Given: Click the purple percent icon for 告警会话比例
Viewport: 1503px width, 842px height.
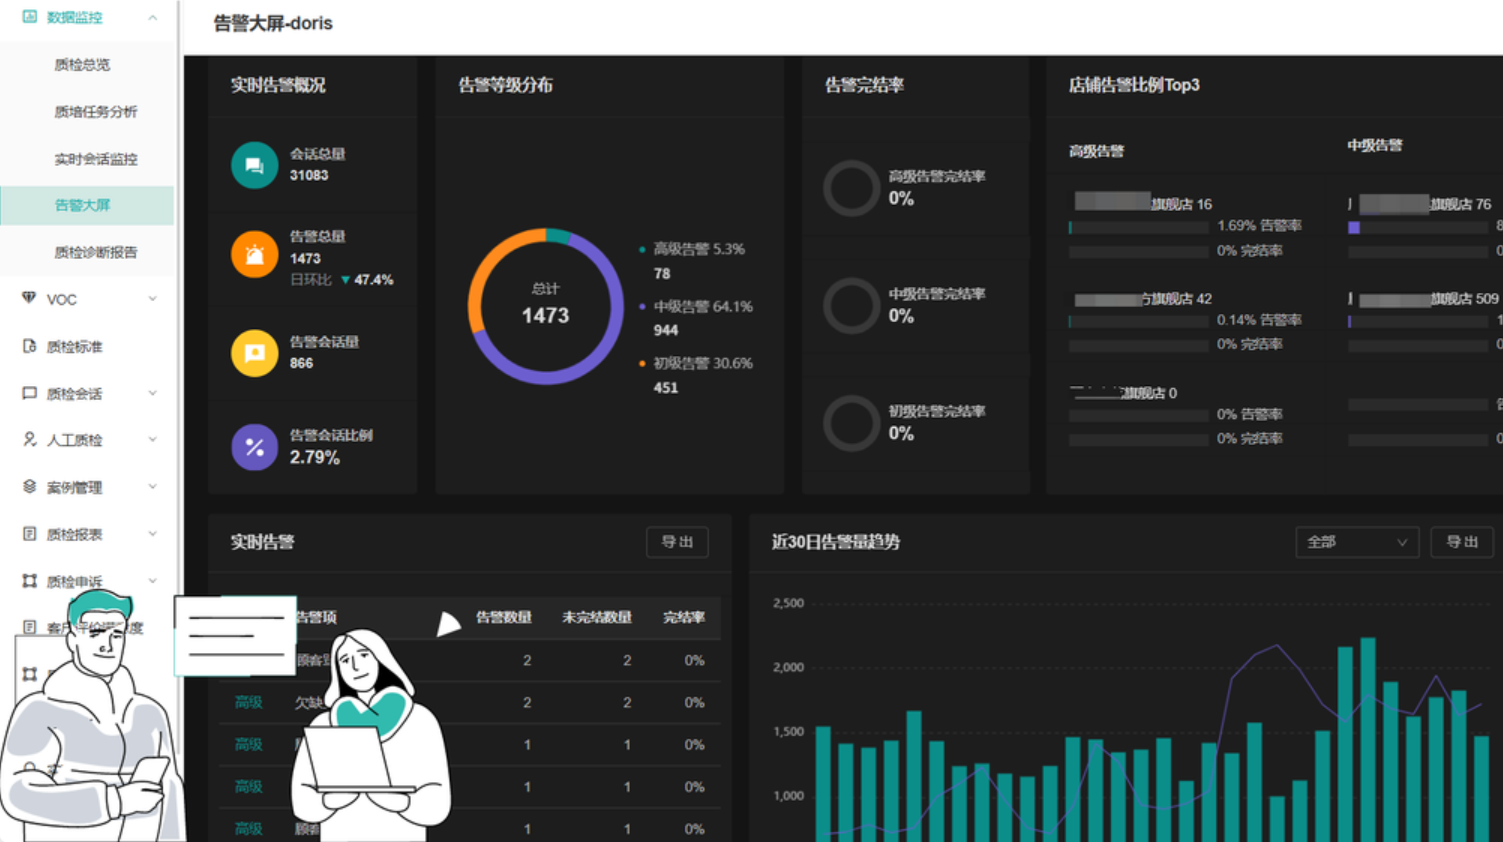Looking at the screenshot, I should (254, 447).
